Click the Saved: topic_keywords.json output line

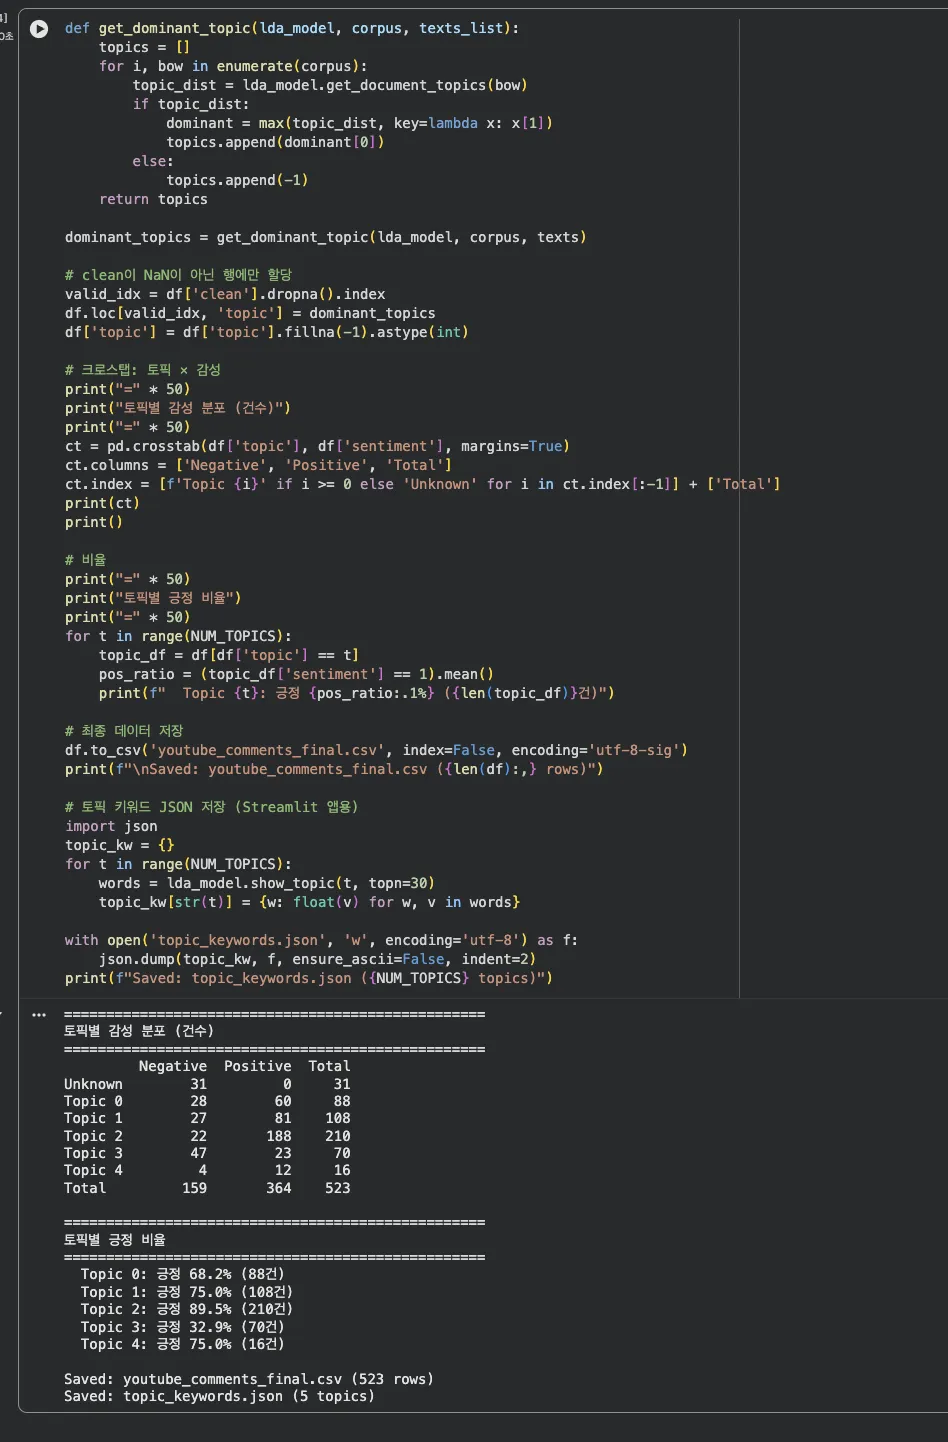tap(220, 1395)
